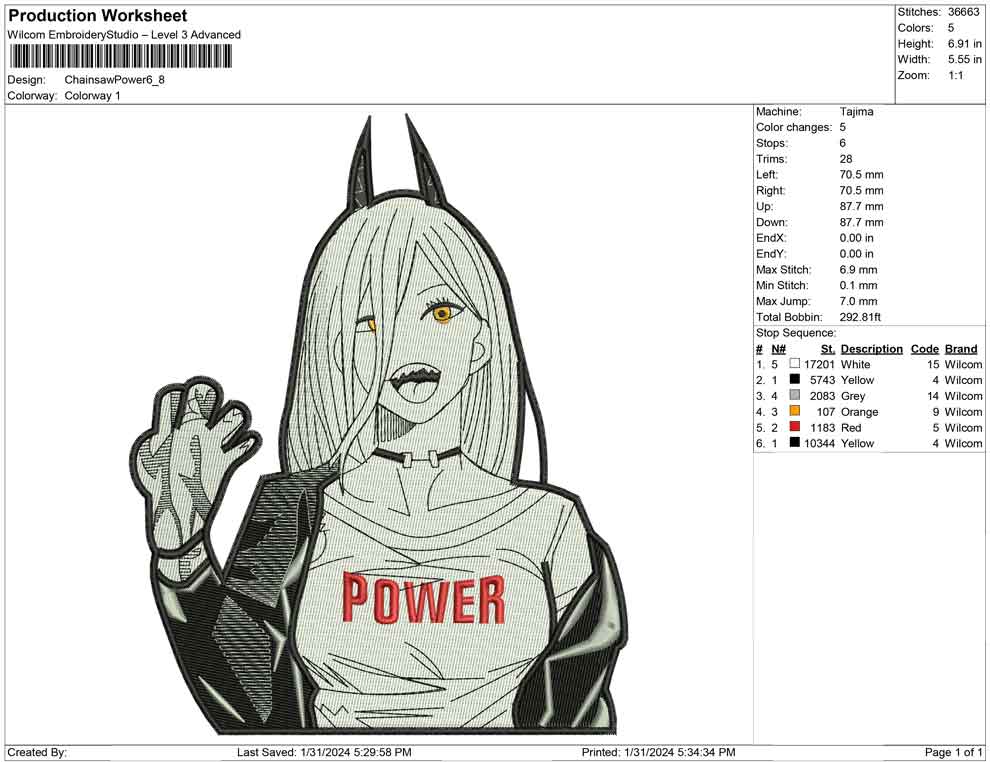The image size is (990, 762).
Task: Click the Height value "6.91 in"
Action: point(964,44)
